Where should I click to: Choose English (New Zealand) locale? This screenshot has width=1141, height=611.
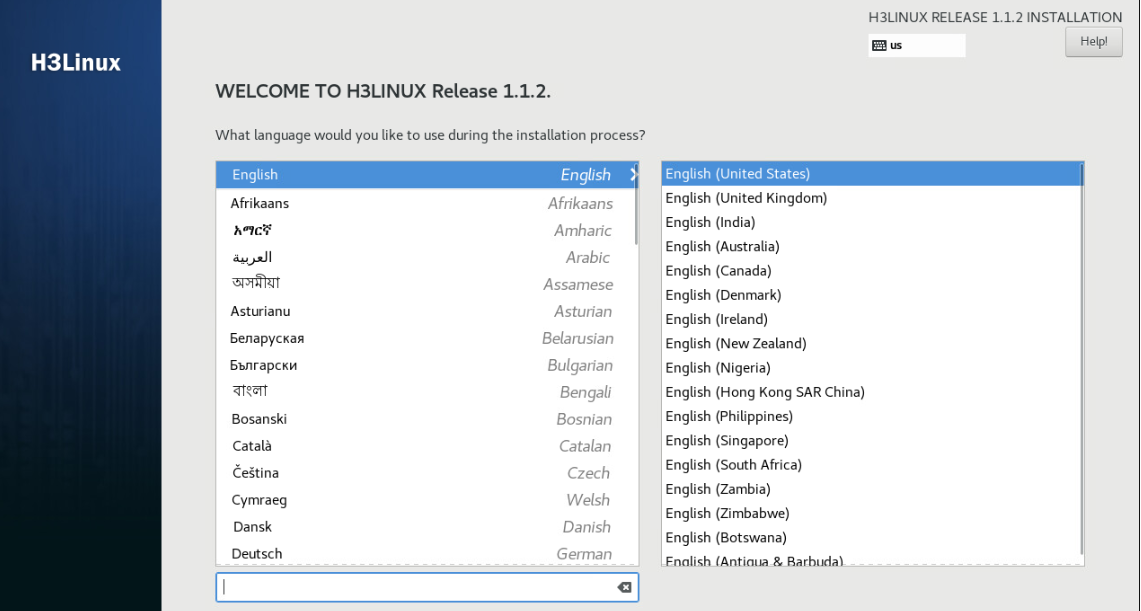871,343
